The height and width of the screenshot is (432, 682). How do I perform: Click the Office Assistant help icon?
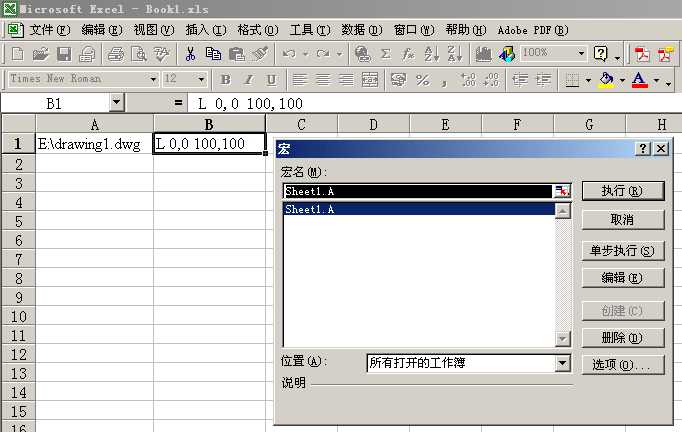pyautogui.click(x=601, y=54)
